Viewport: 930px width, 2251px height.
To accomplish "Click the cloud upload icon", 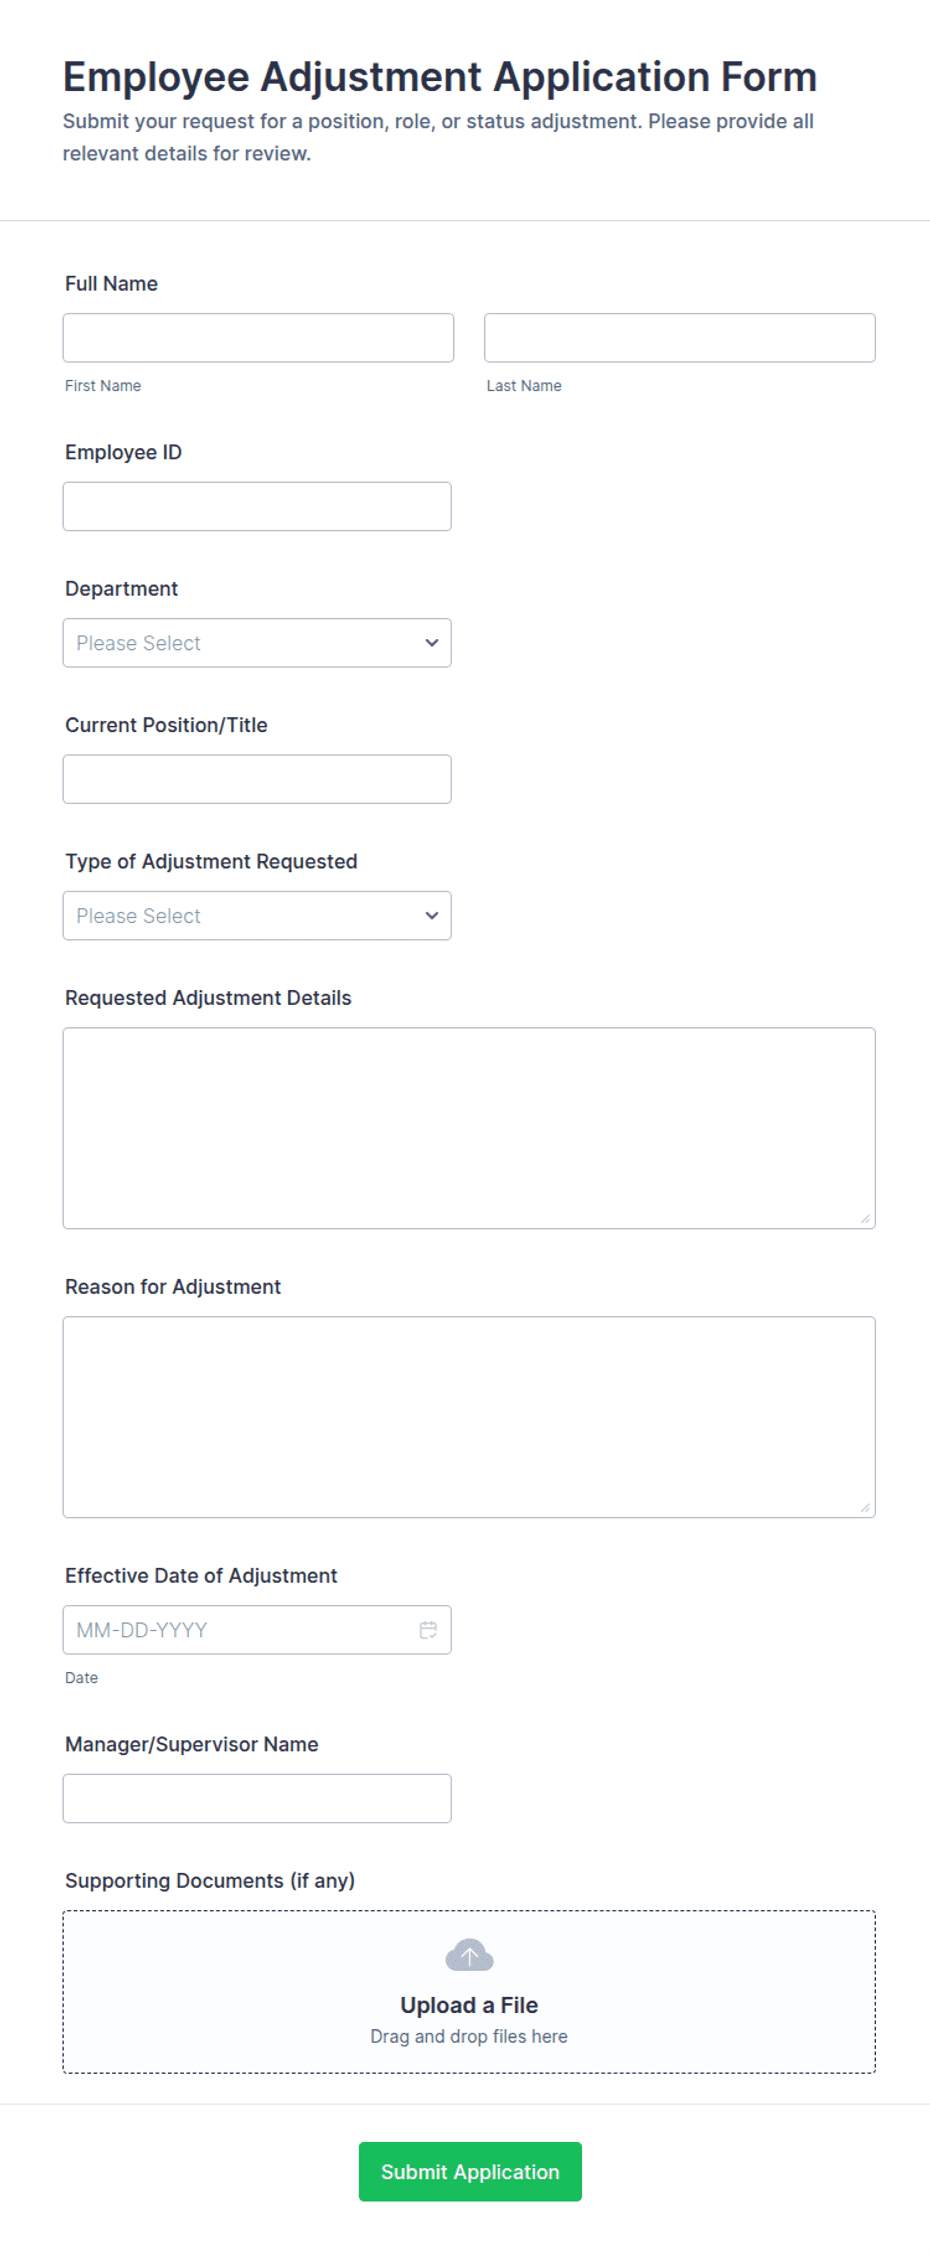I will coord(469,1955).
